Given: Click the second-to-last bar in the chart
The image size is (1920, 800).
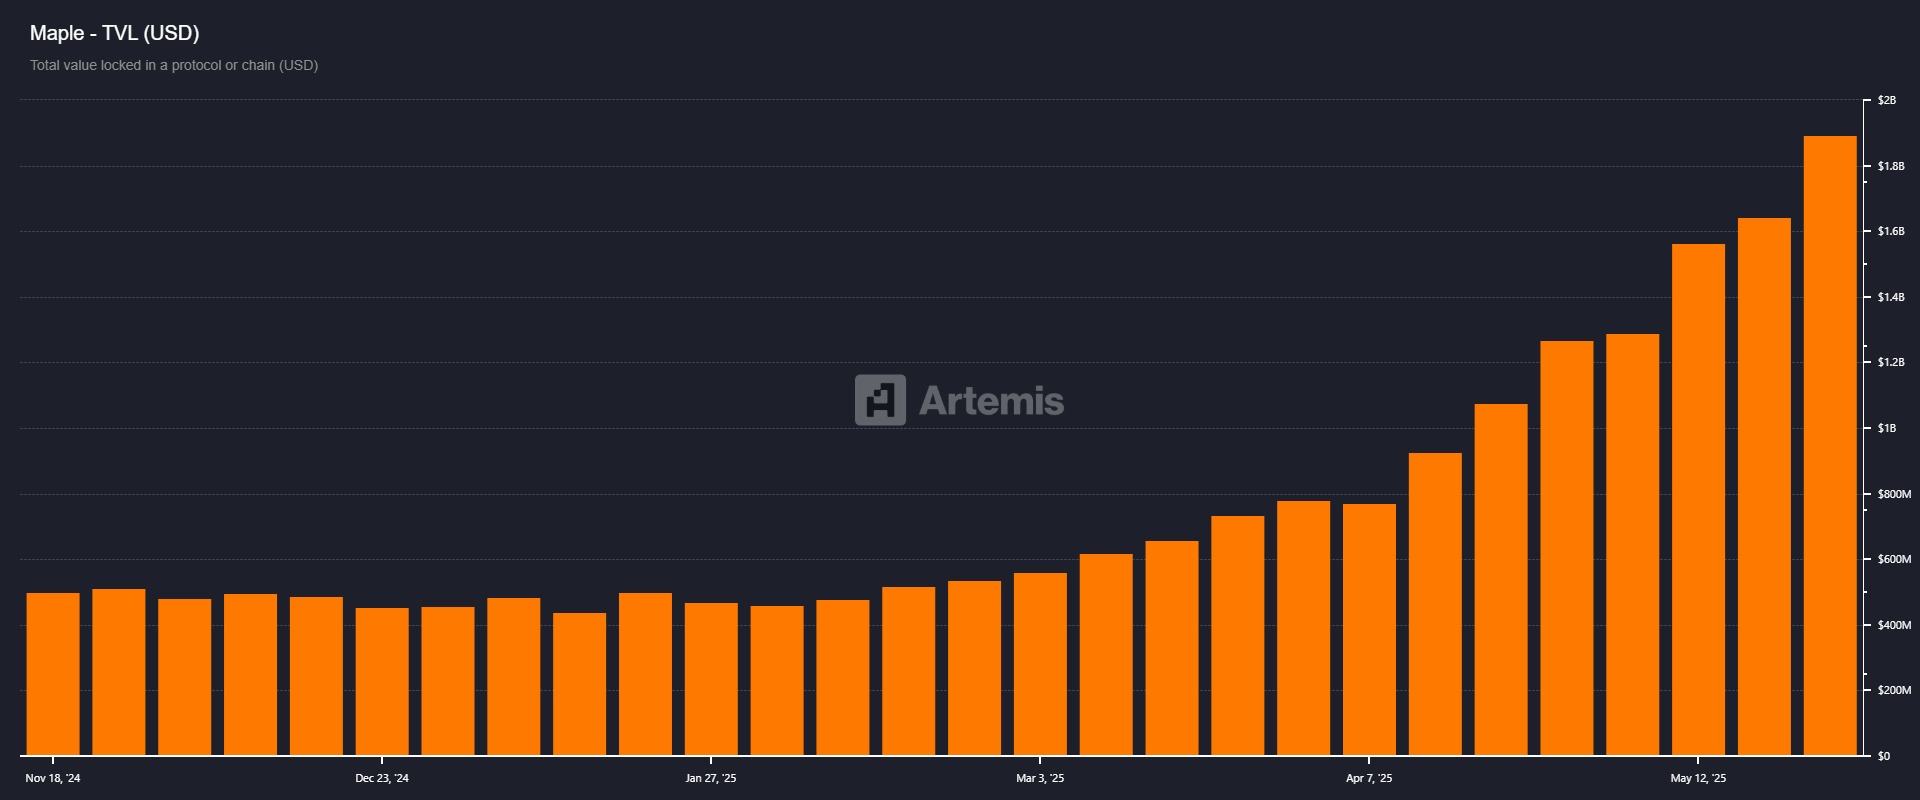Looking at the screenshot, I should (1764, 486).
